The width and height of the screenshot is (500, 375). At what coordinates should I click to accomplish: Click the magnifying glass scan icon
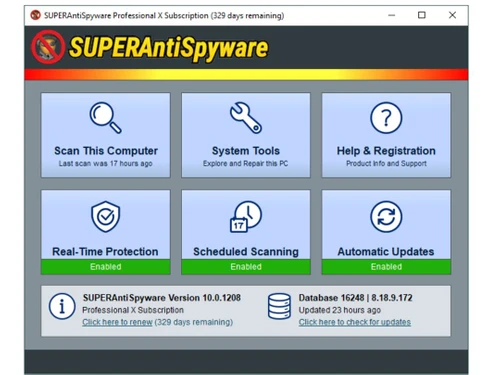(x=105, y=118)
